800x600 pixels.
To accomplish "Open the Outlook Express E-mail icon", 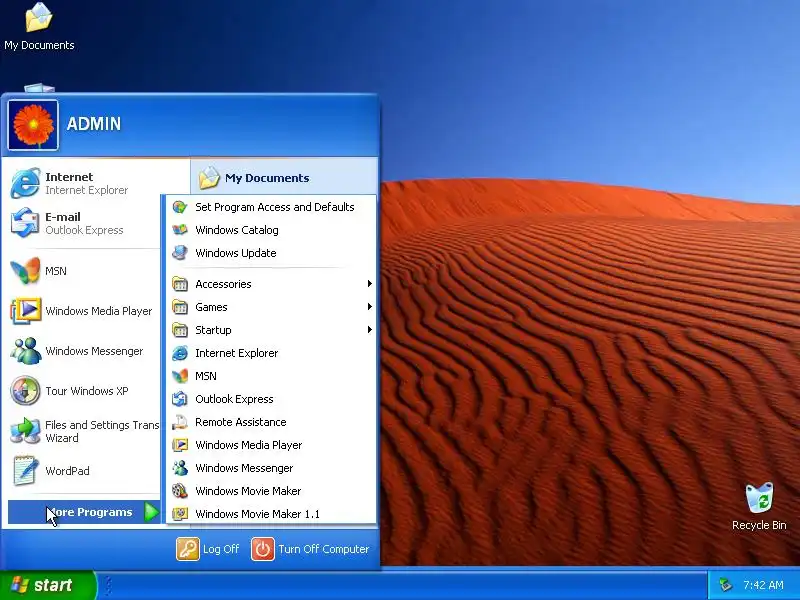I will coord(25,223).
